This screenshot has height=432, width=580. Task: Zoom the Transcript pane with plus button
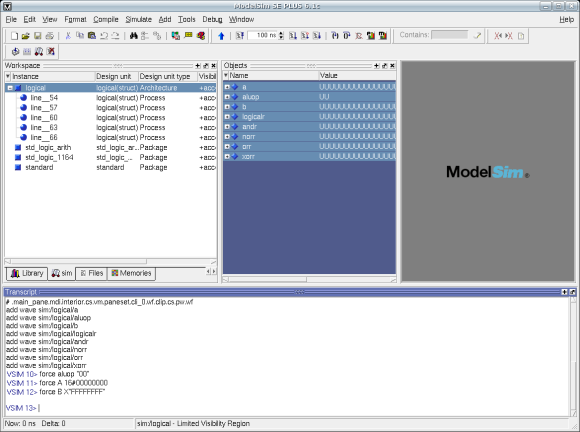coord(564,292)
